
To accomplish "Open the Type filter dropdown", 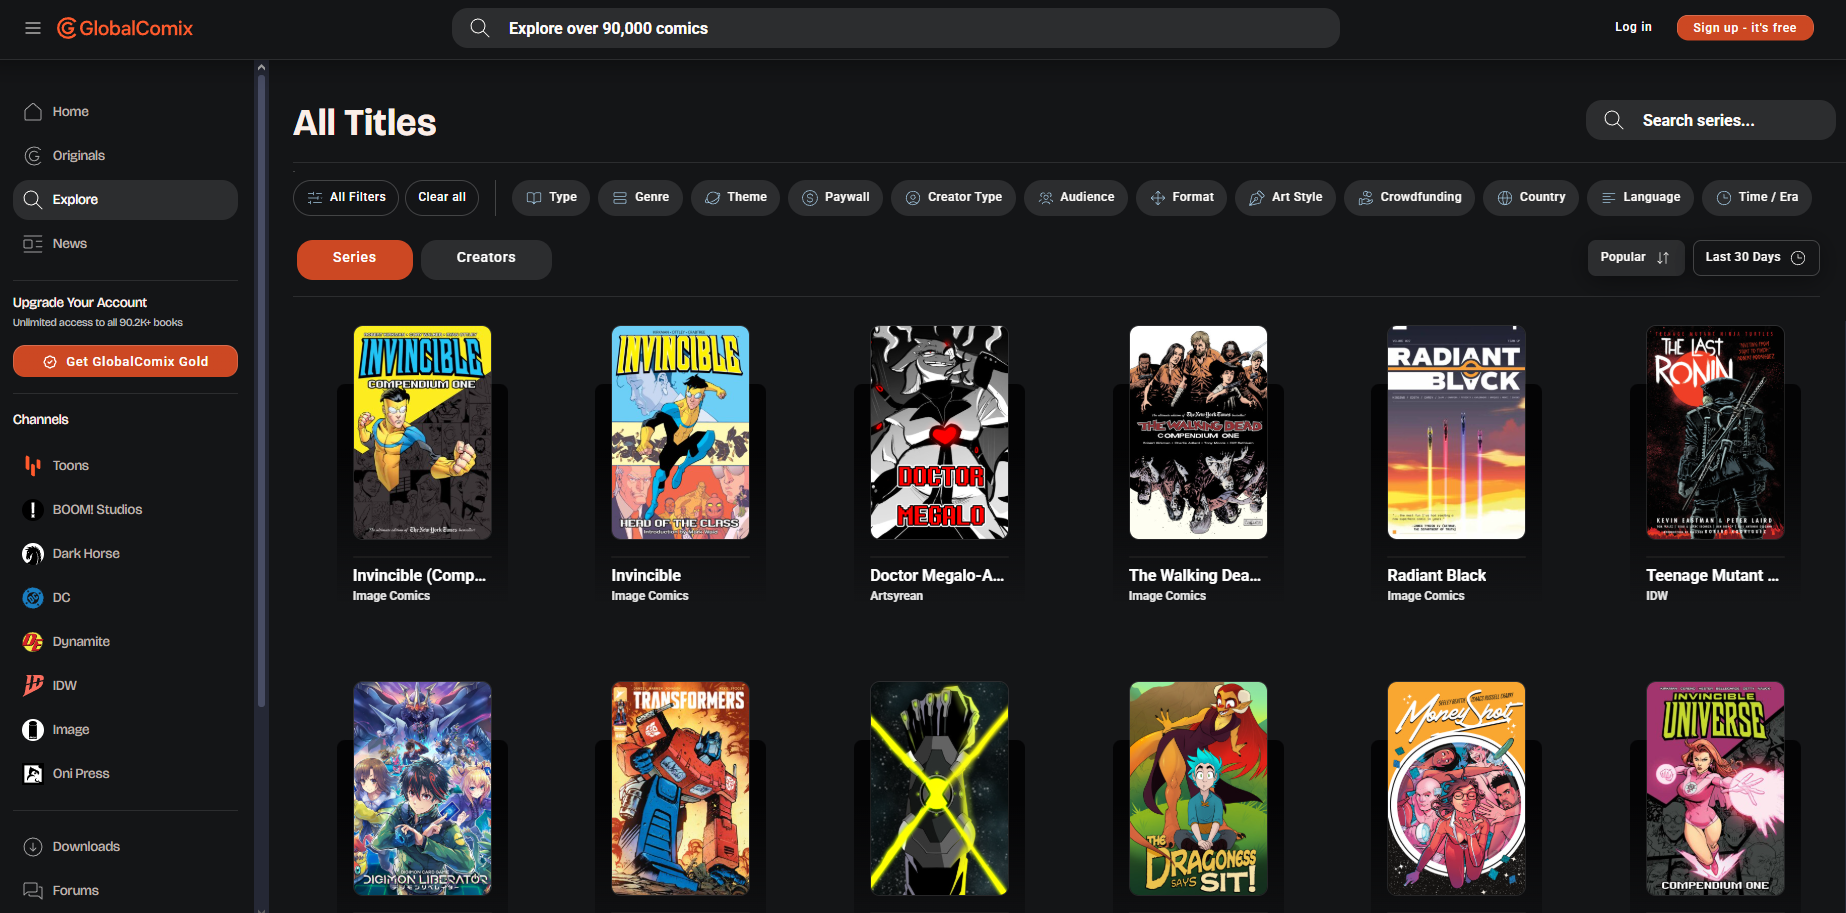I will pos(551,198).
